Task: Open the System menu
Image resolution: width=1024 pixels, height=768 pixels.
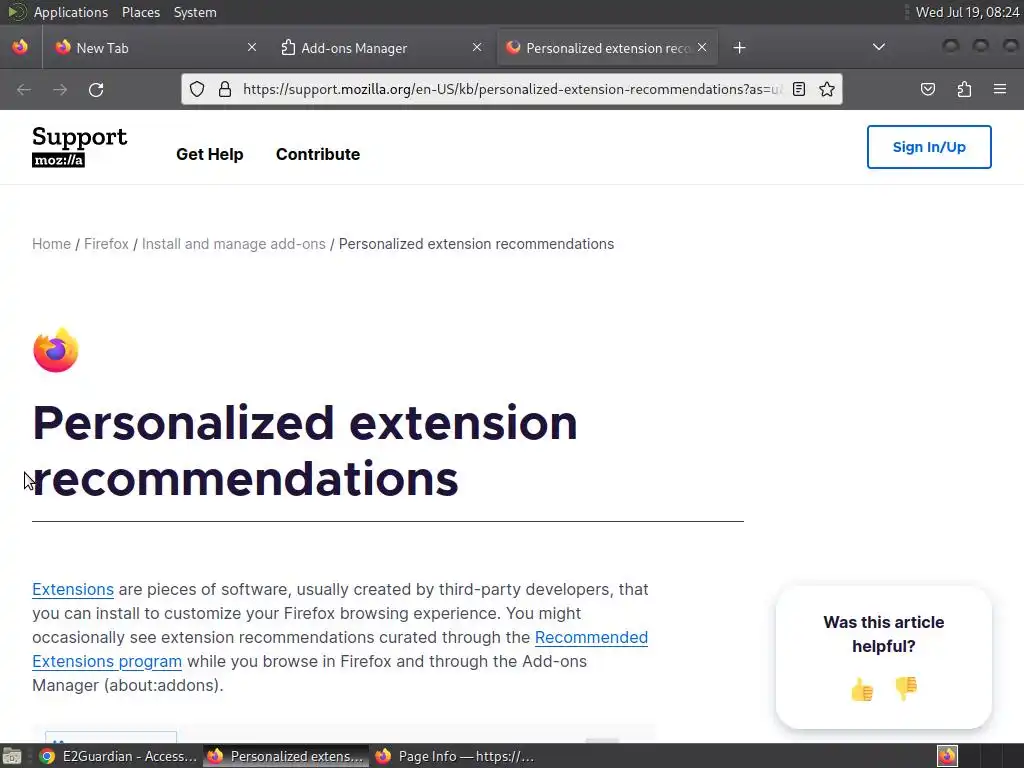Action: click(x=195, y=12)
